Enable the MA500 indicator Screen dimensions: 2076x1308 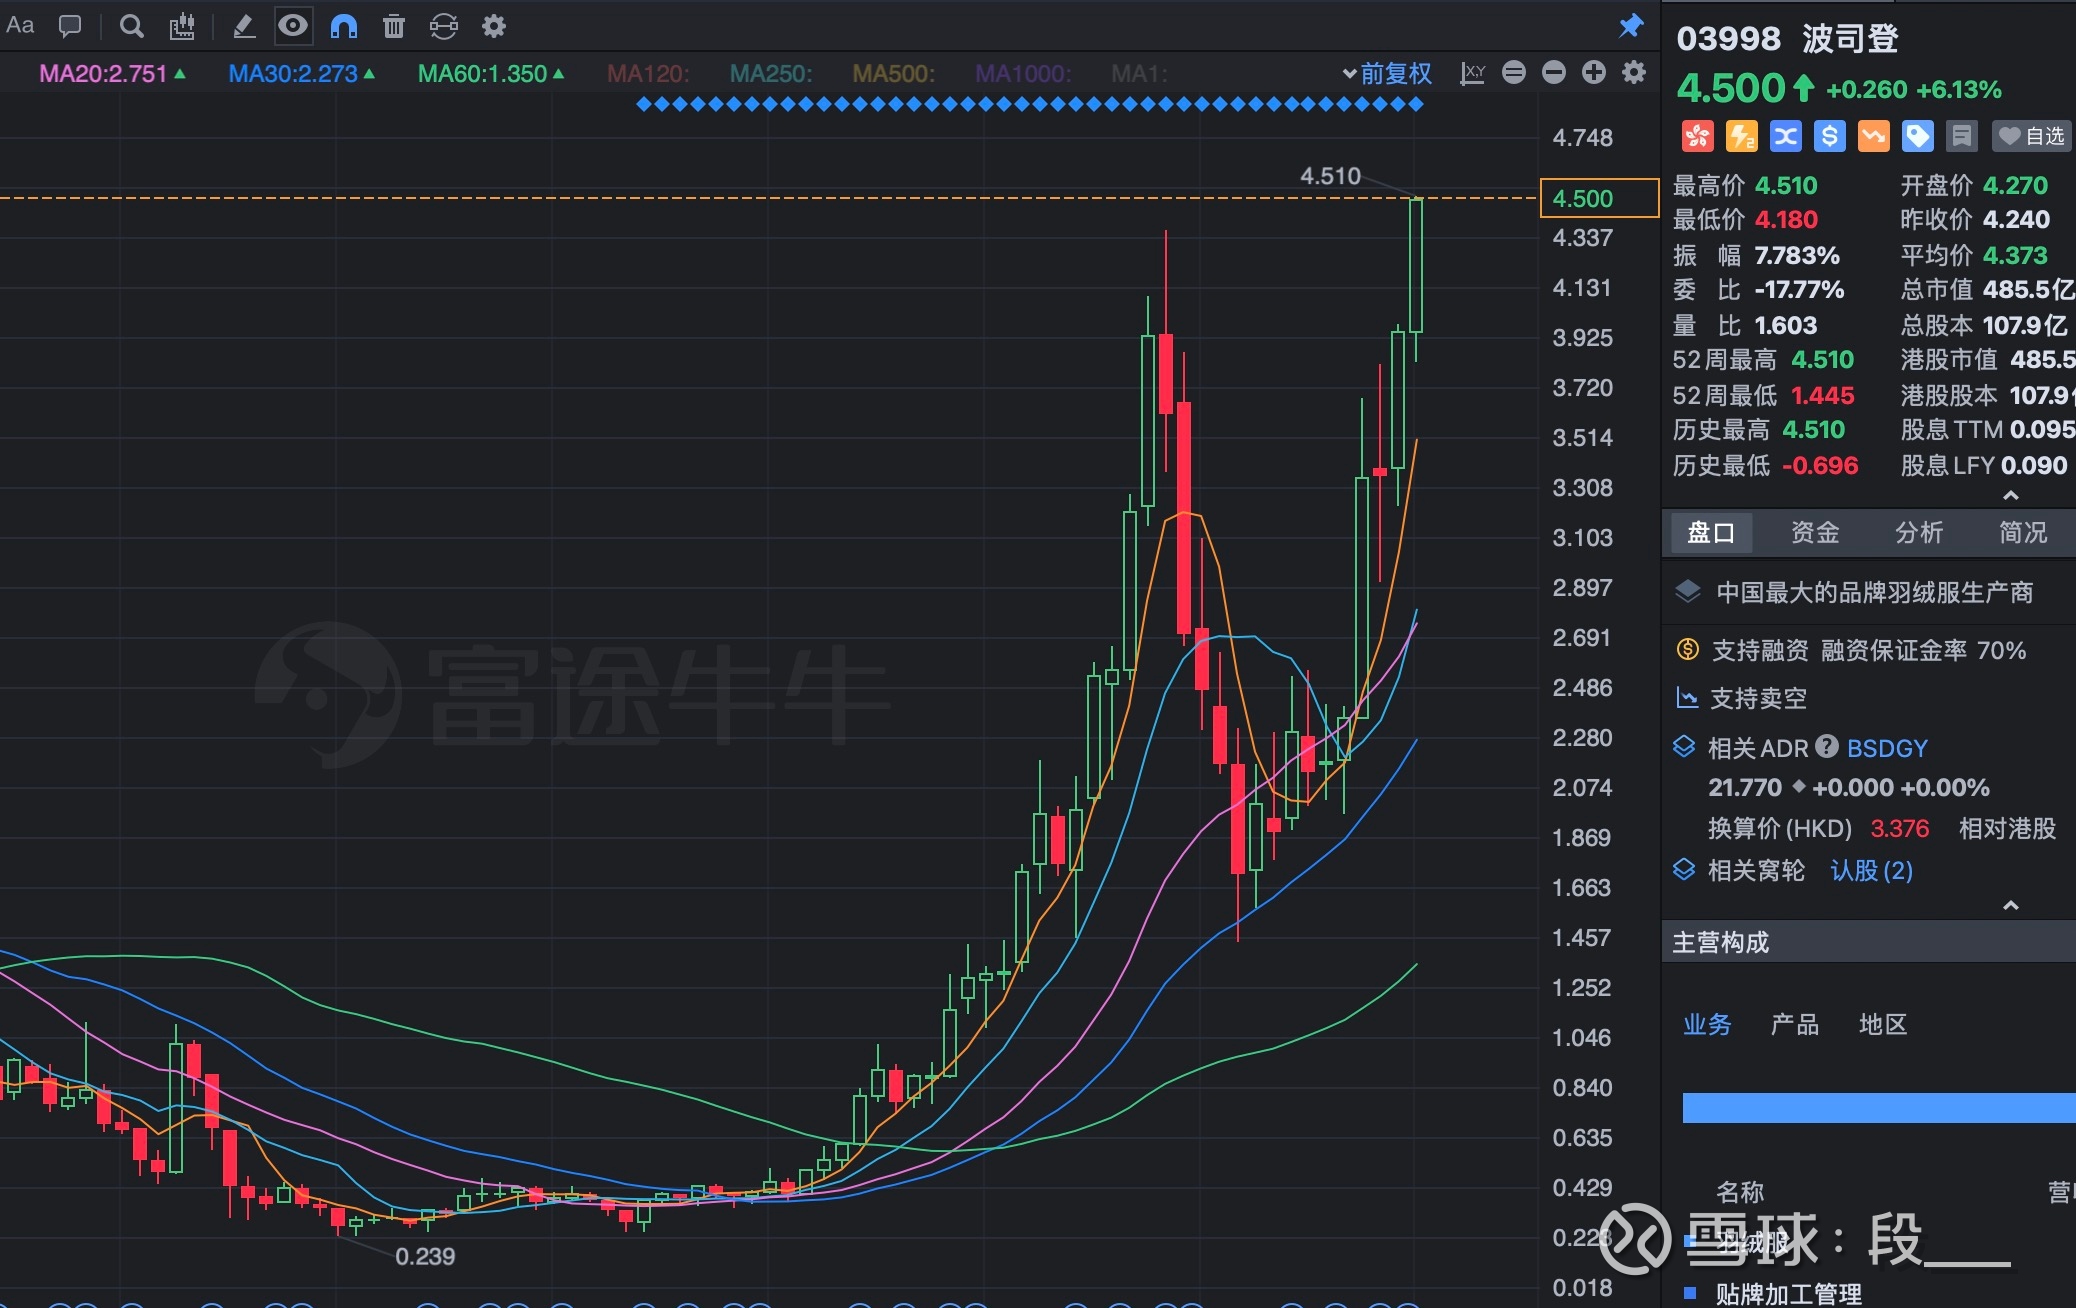point(894,74)
